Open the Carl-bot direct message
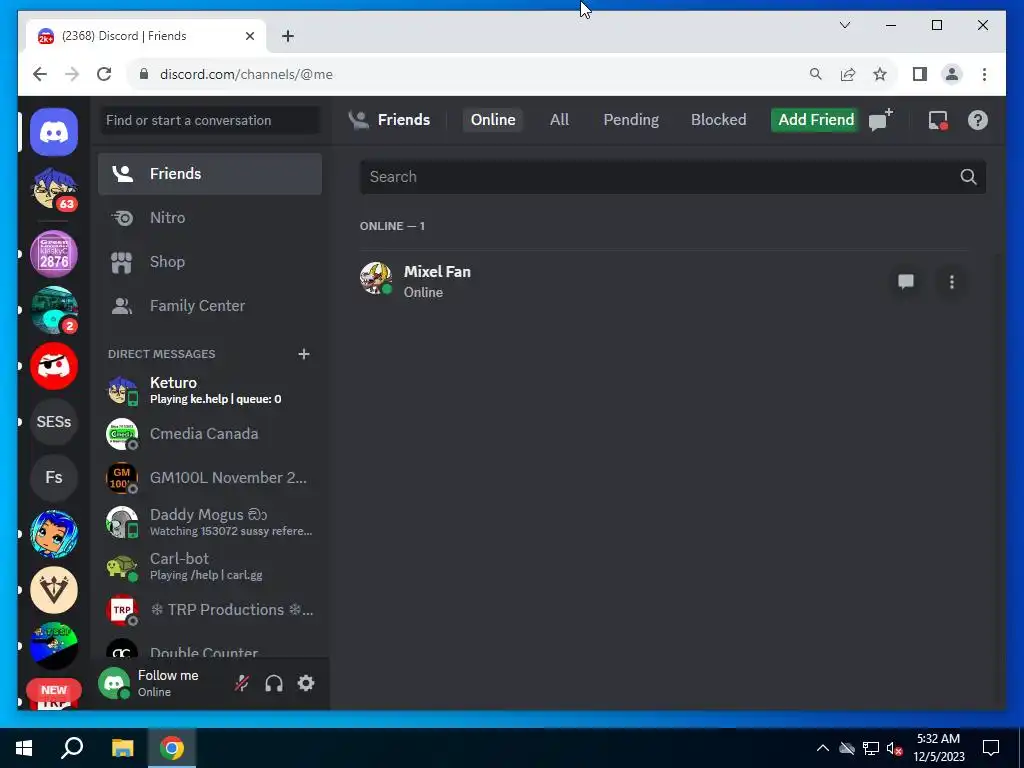The height and width of the screenshot is (768, 1024). pos(210,566)
